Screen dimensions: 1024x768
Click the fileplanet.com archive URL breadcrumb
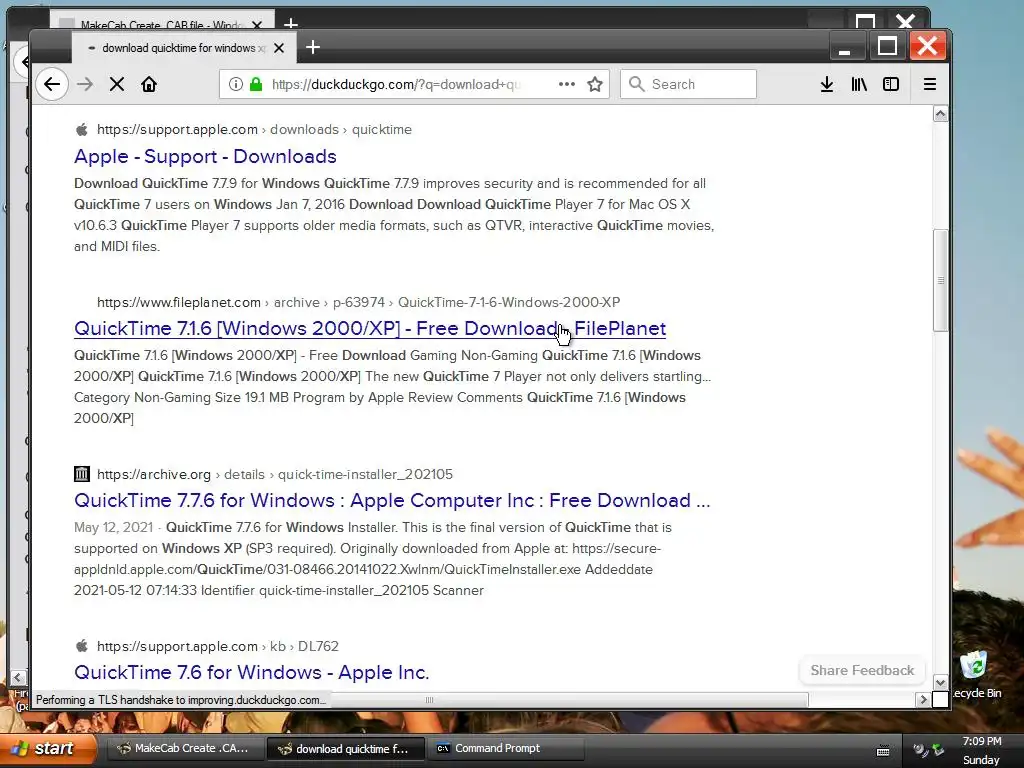(x=359, y=302)
